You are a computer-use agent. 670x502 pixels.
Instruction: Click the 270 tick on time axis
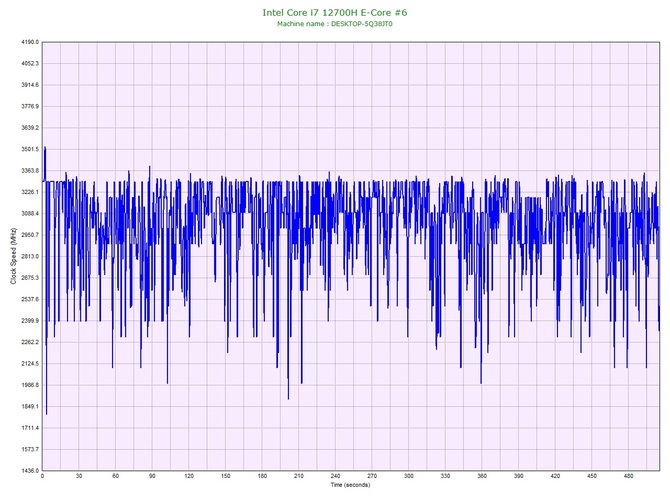coord(372,476)
